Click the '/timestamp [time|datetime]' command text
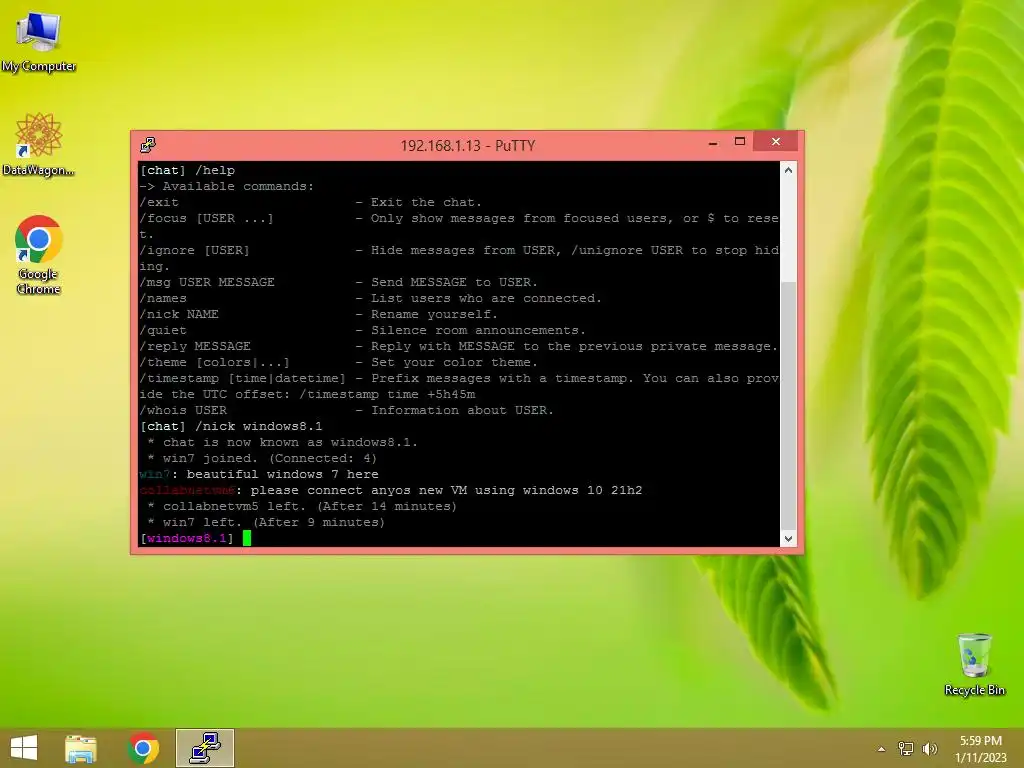 click(x=242, y=378)
